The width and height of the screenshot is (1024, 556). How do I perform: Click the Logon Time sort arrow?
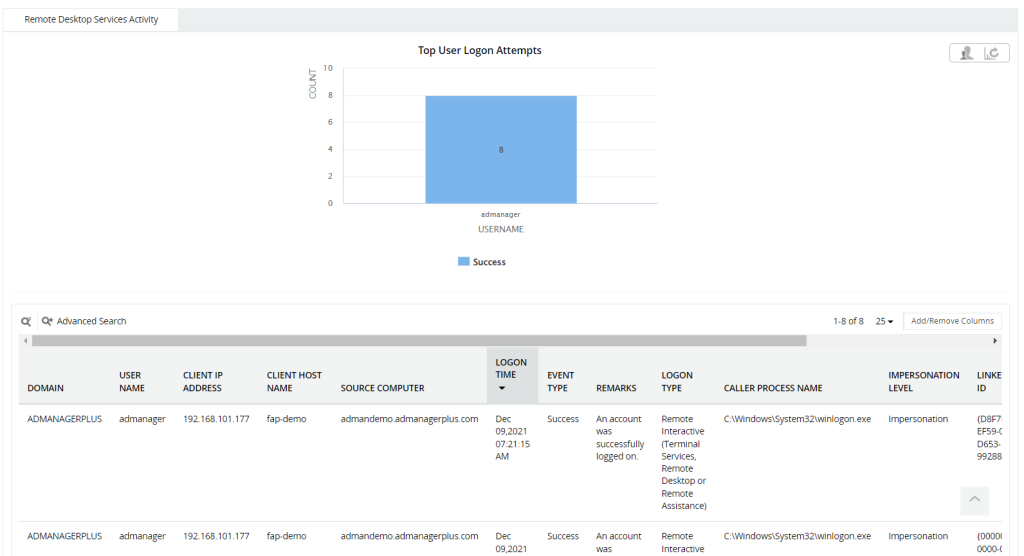[502, 388]
